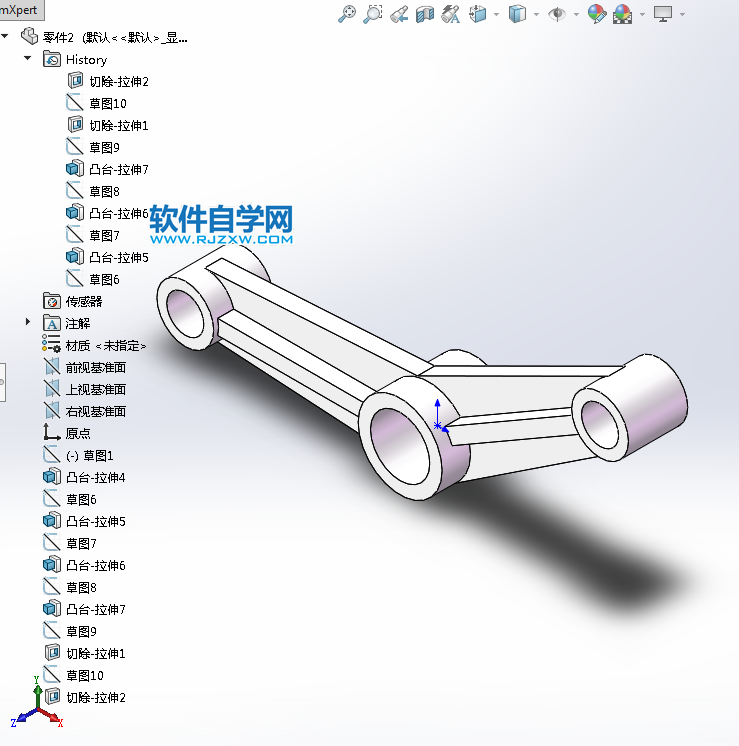Click 凸台-拉伸5 feature icon in main tree
Screen dimensions: 739x746
pyautogui.click(x=52, y=520)
